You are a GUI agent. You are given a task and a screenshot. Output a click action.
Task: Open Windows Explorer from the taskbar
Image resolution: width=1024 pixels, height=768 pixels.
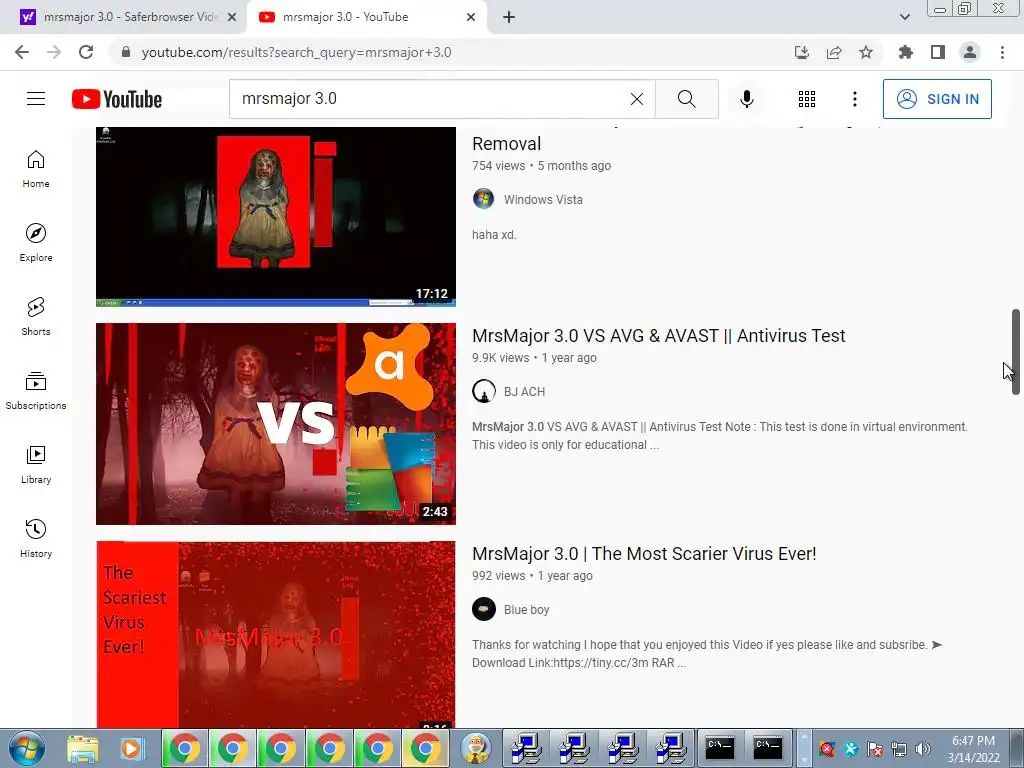tap(83, 748)
